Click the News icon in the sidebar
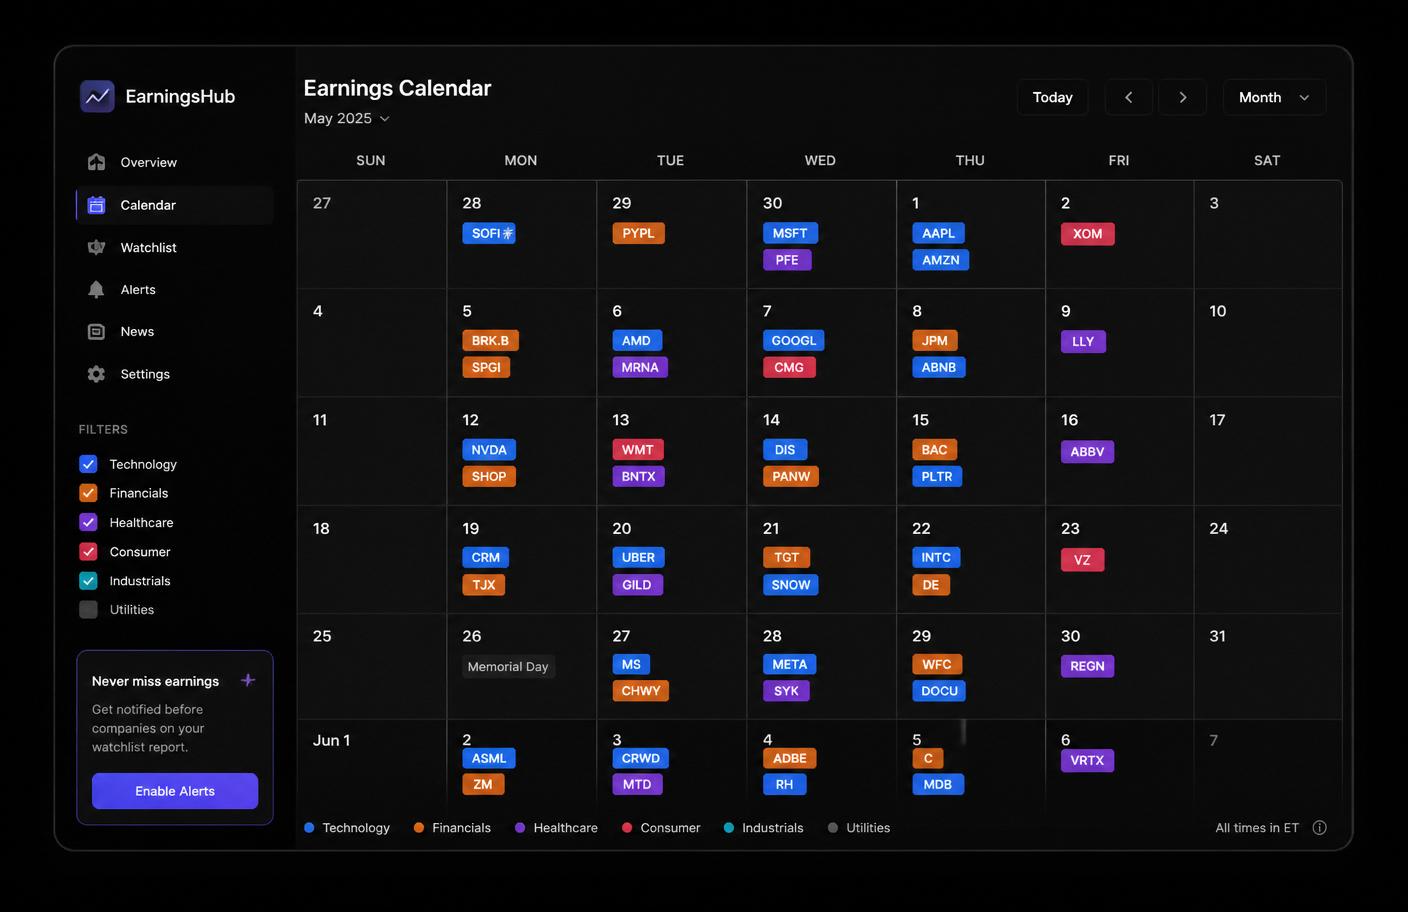The height and width of the screenshot is (912, 1408). (x=96, y=331)
